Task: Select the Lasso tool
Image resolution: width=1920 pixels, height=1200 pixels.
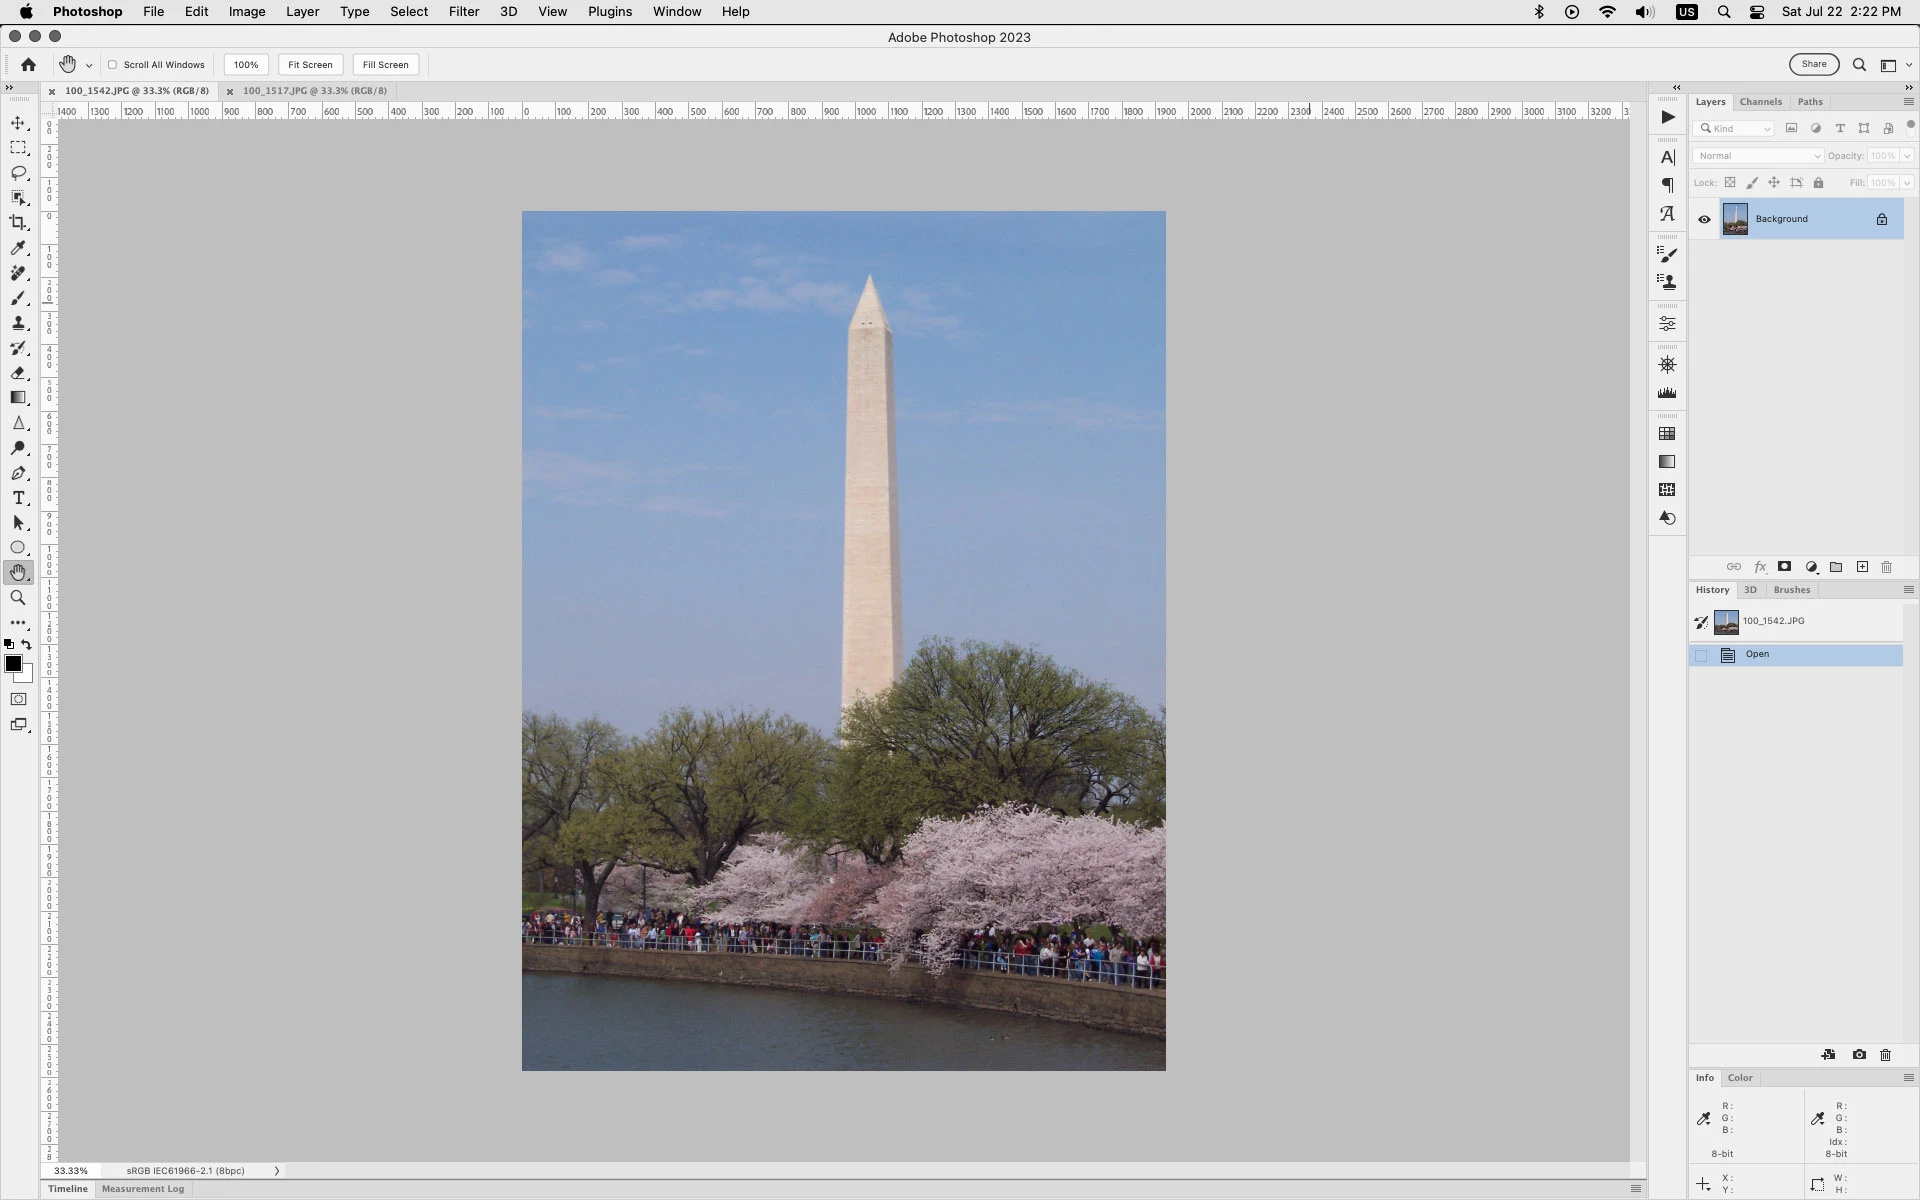Action: pos(18,173)
